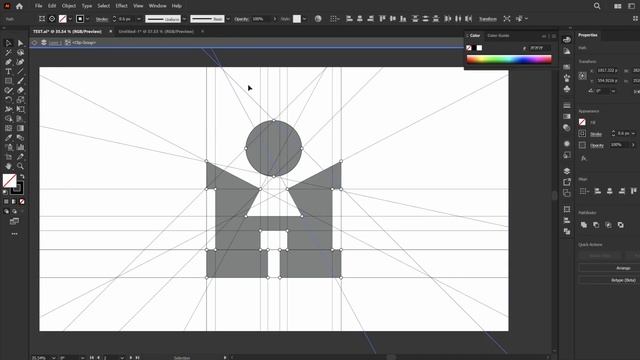Click Pathfinder Minus Front icon
The height and width of the screenshot is (360, 640).
point(596,225)
